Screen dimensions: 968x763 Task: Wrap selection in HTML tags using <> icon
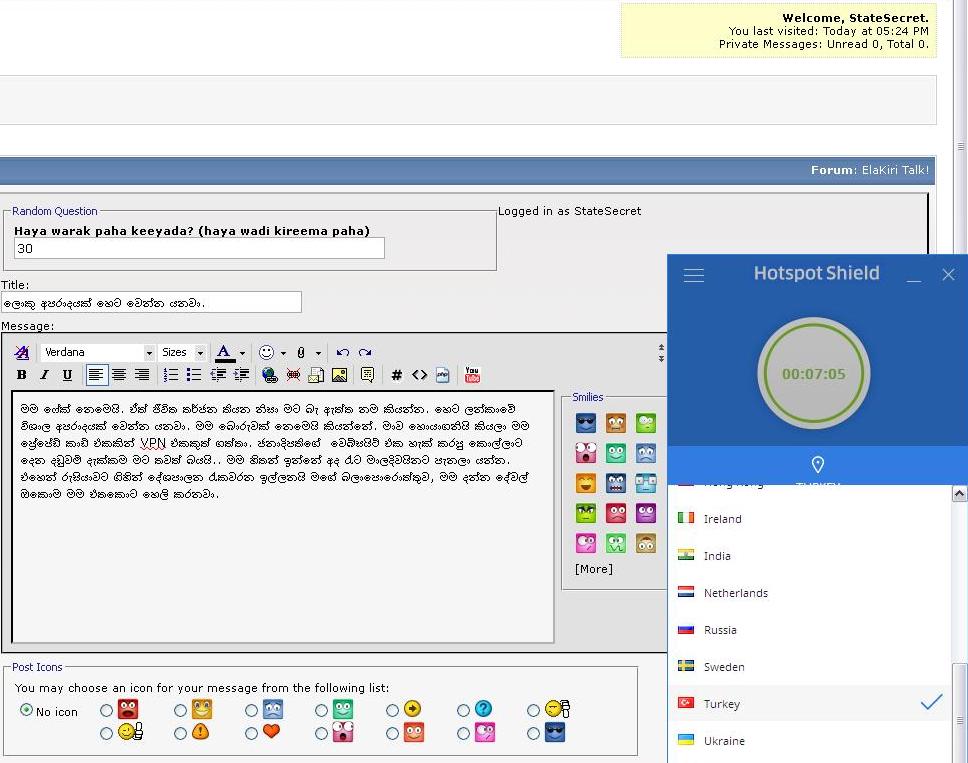coord(420,375)
